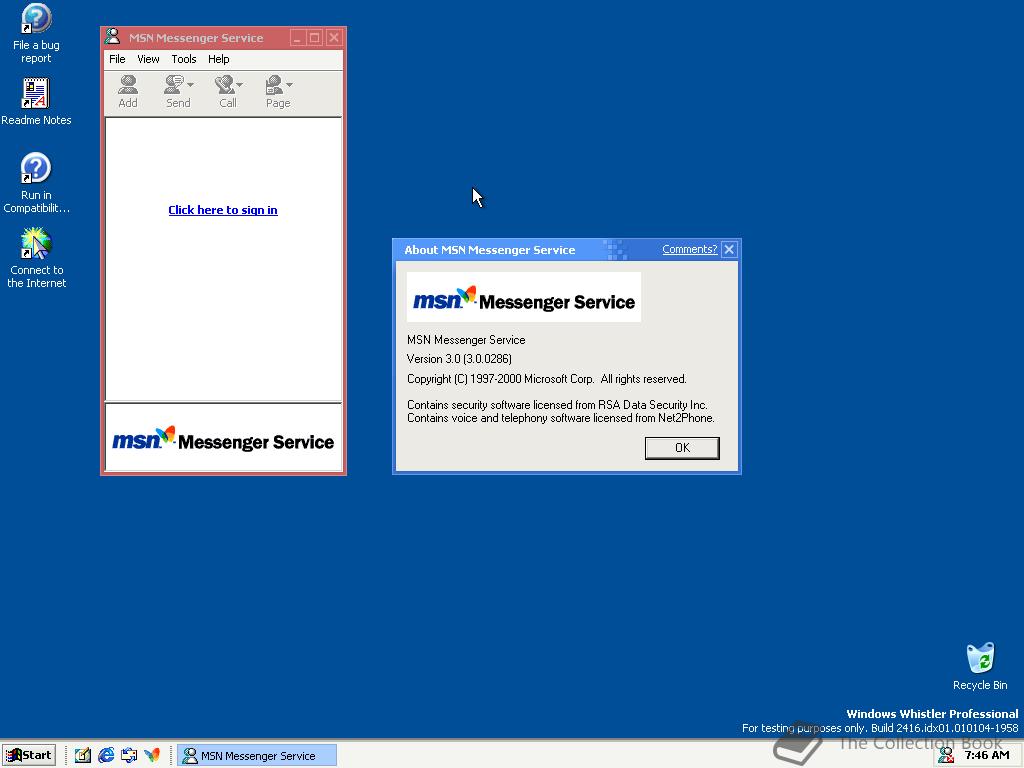This screenshot has width=1024, height=768.
Task: Select the File a bug report desktop icon
Action: (x=36, y=34)
